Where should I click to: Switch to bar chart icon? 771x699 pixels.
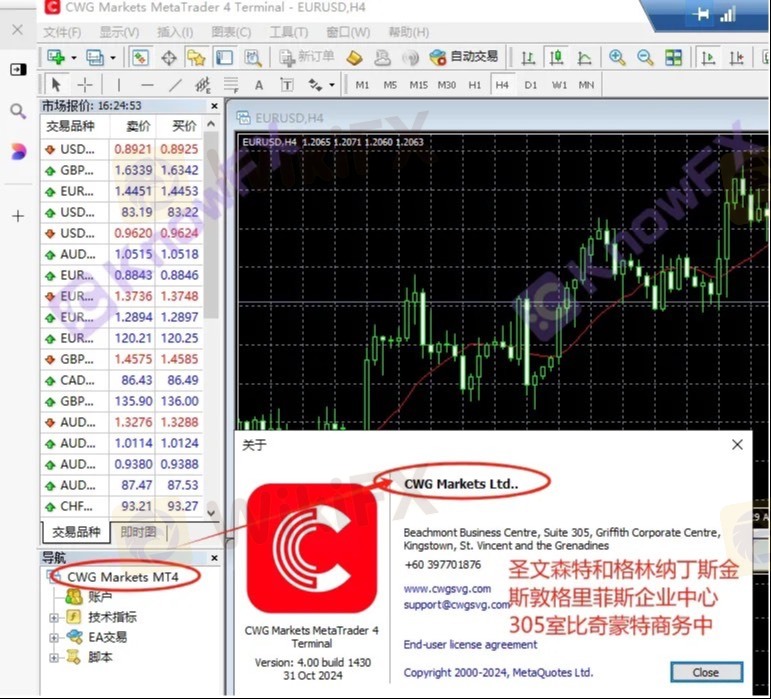(528, 58)
